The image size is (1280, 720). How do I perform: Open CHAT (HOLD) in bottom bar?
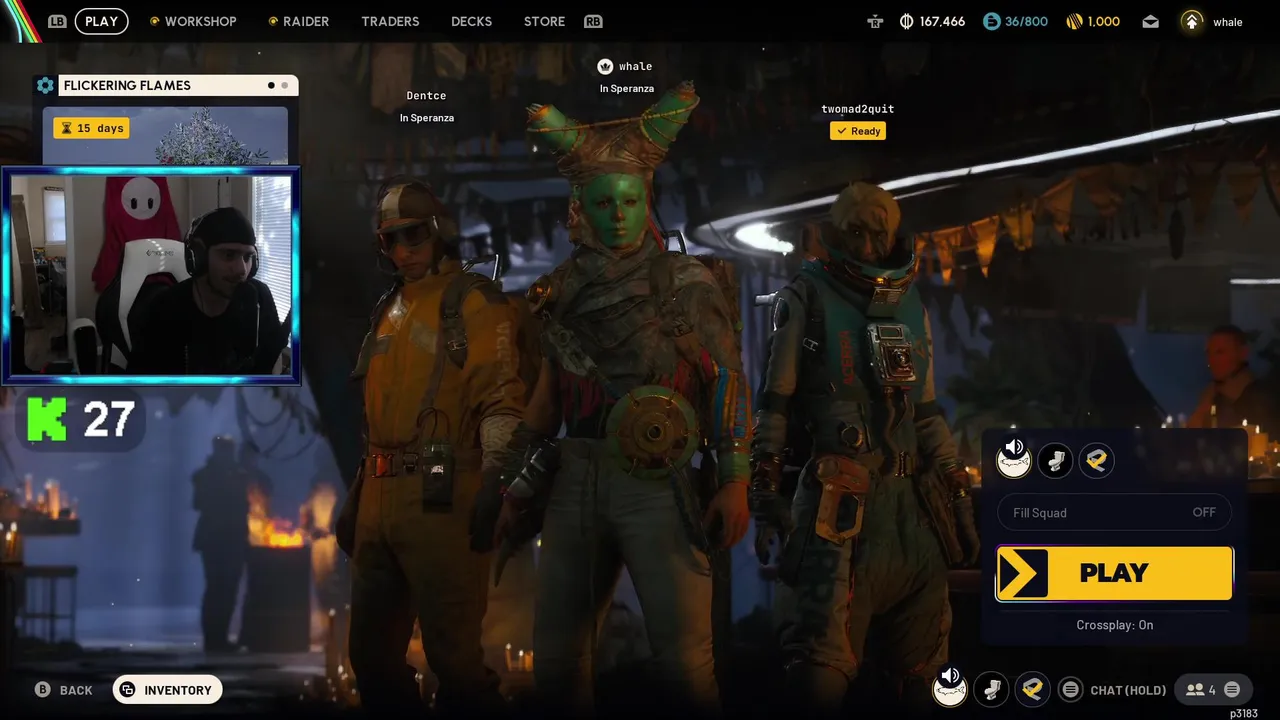1128,690
